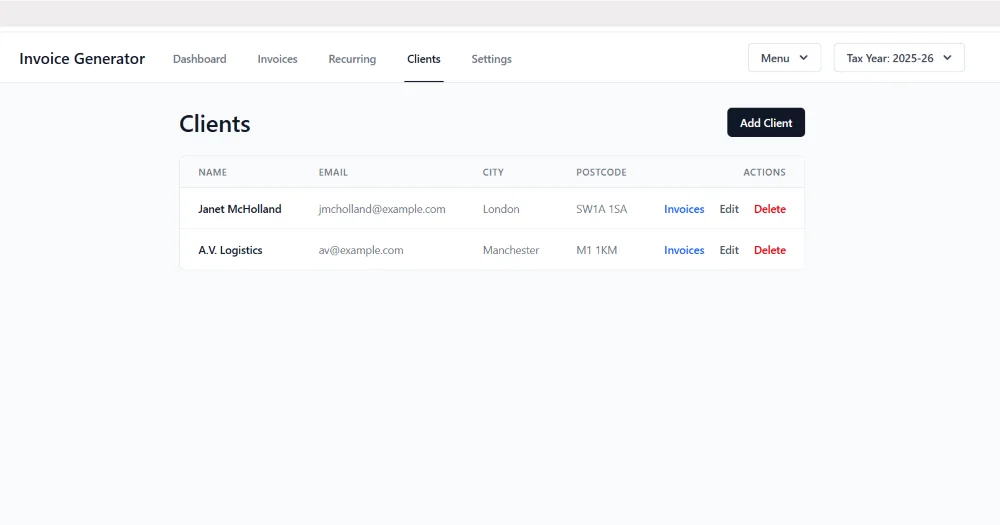Click the postcode SW1A 1SA
Screen dimensions: 1000x525
click(x=601, y=209)
